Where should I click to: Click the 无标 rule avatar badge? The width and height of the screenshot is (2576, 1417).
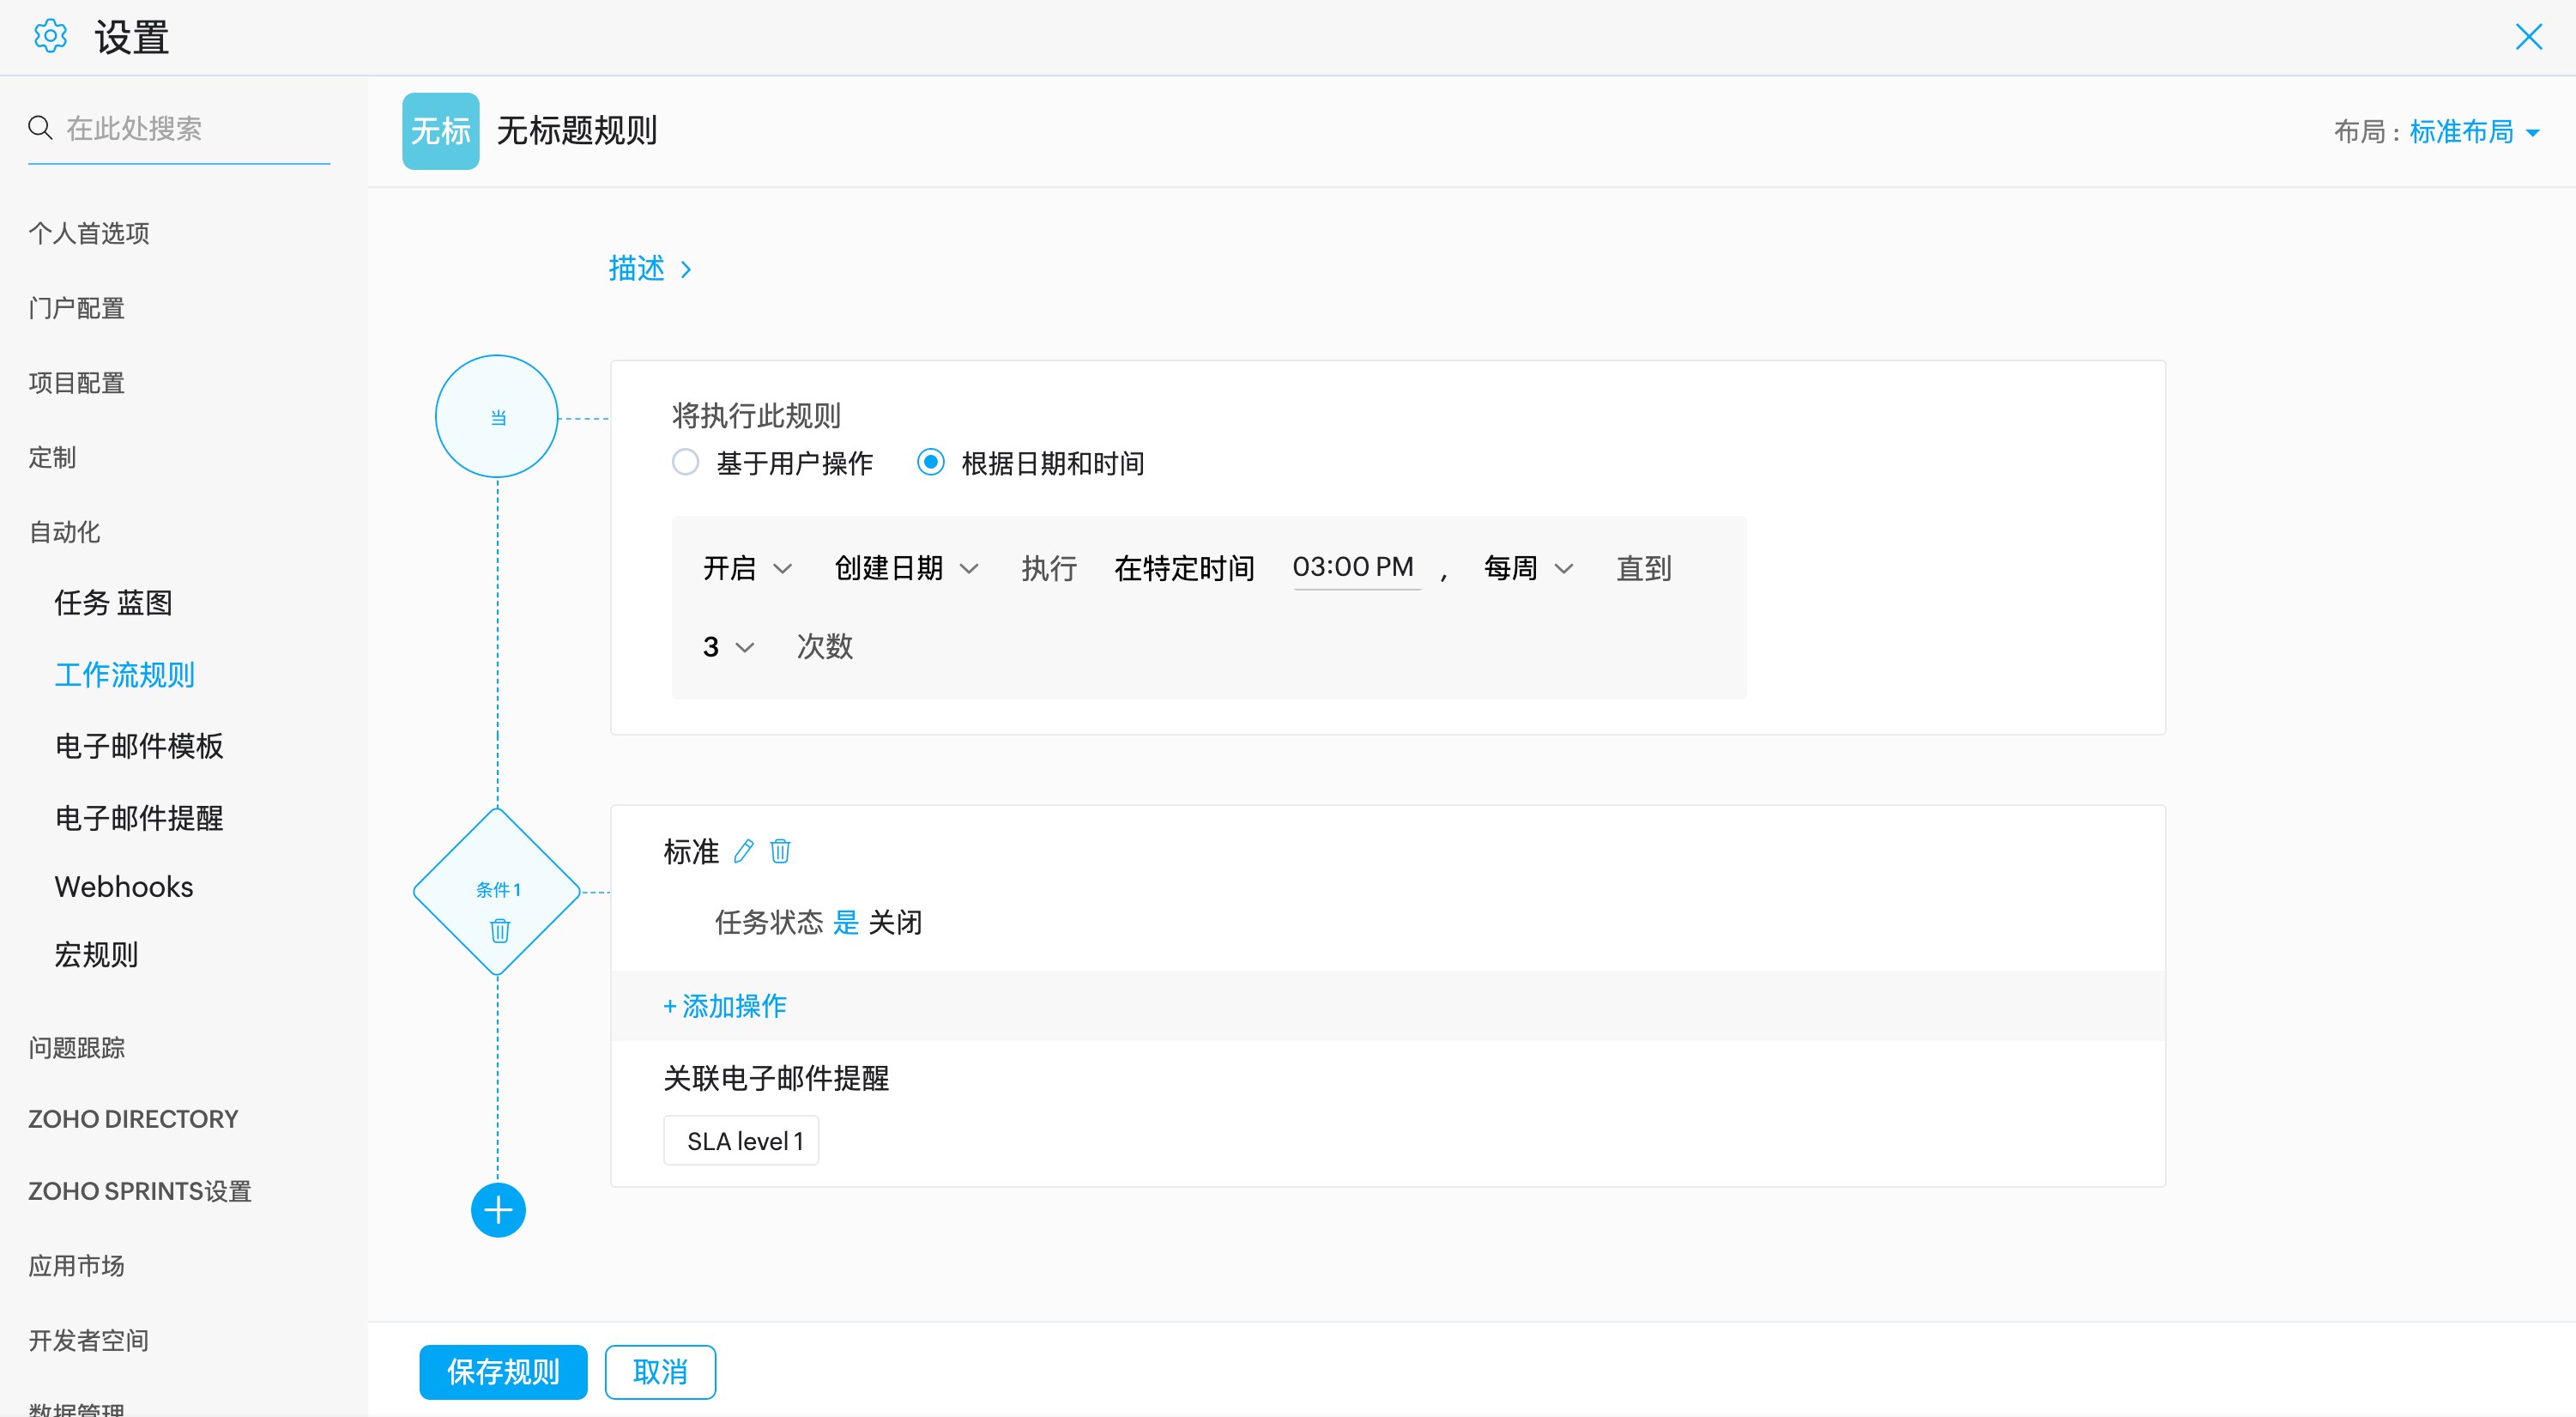click(x=440, y=131)
